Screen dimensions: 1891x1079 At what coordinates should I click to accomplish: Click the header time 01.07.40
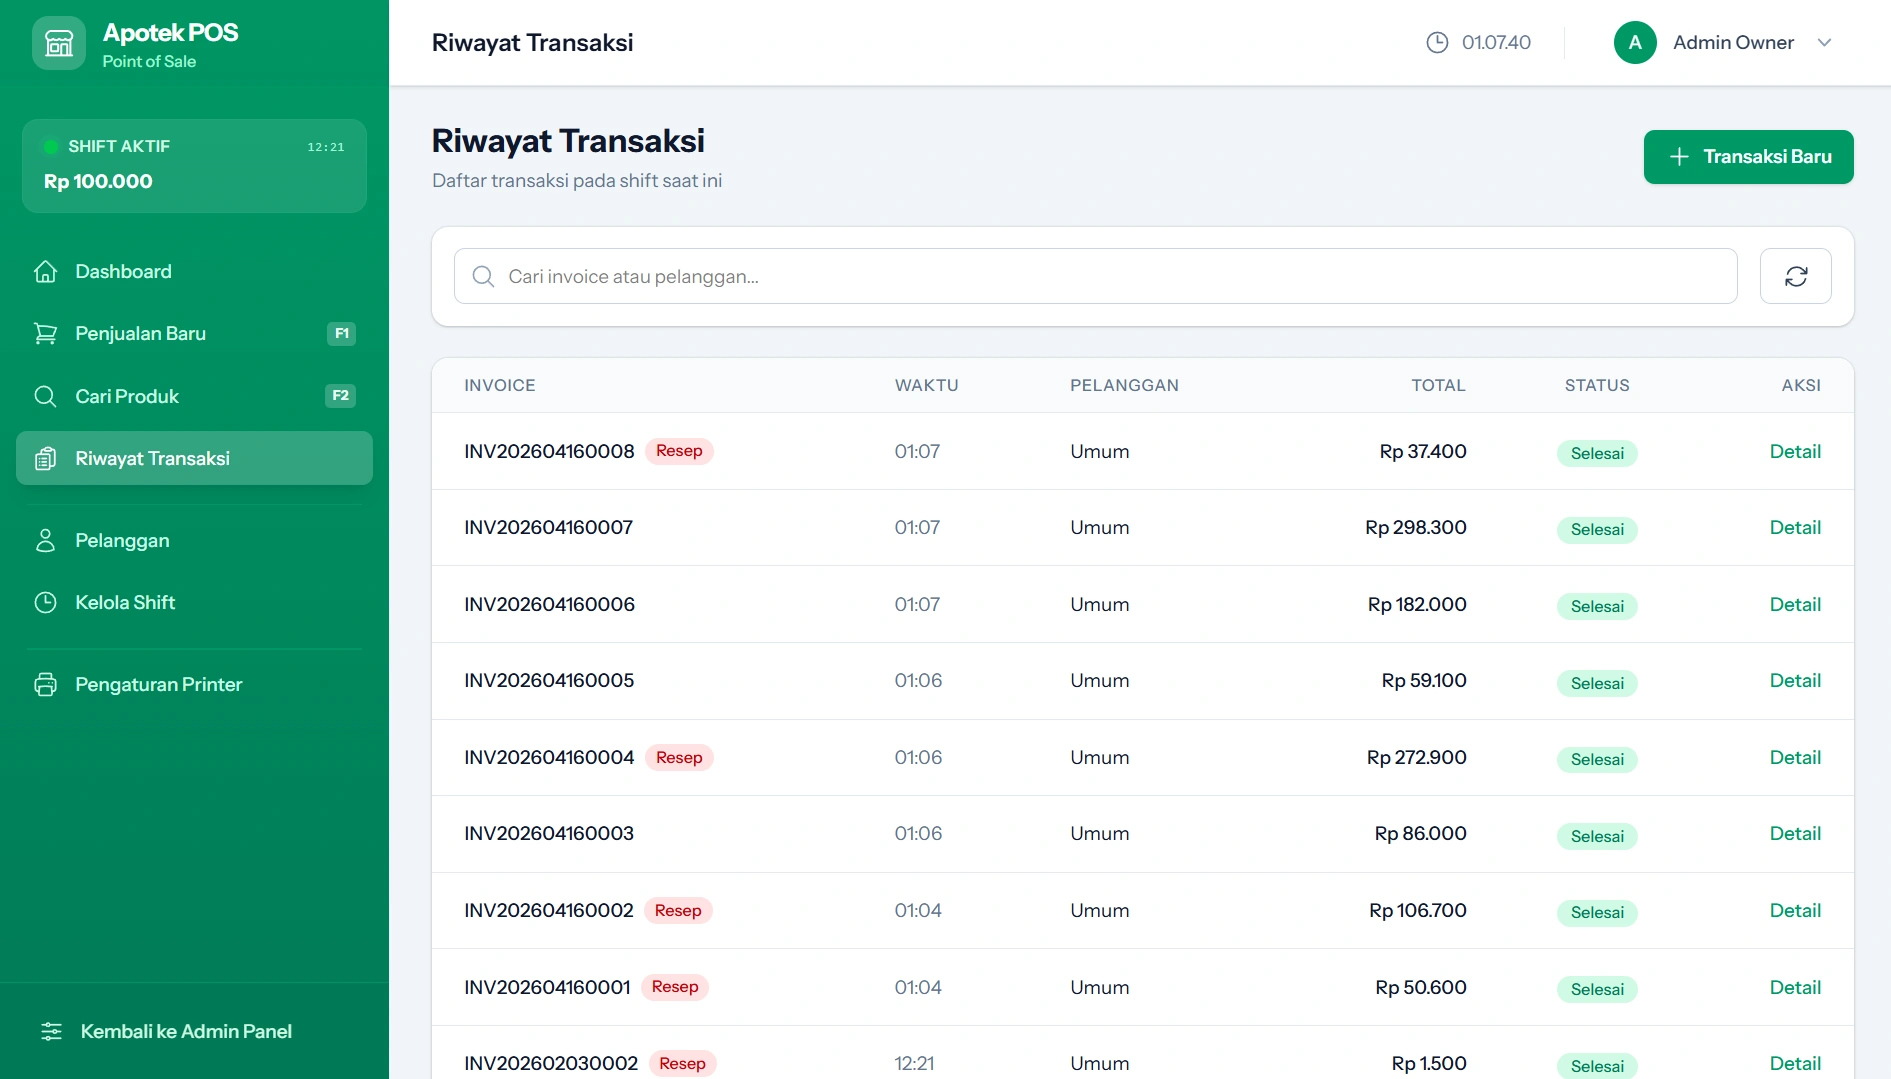(1496, 42)
